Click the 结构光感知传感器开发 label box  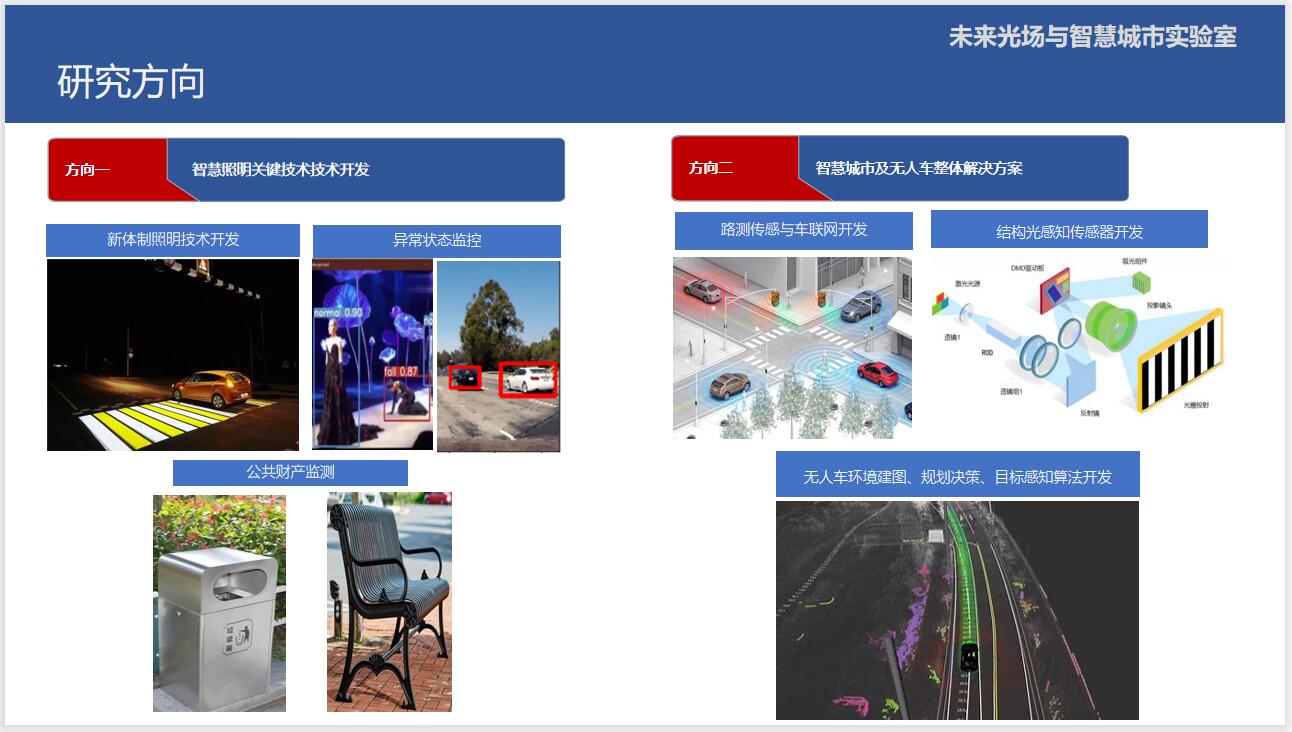[1069, 231]
